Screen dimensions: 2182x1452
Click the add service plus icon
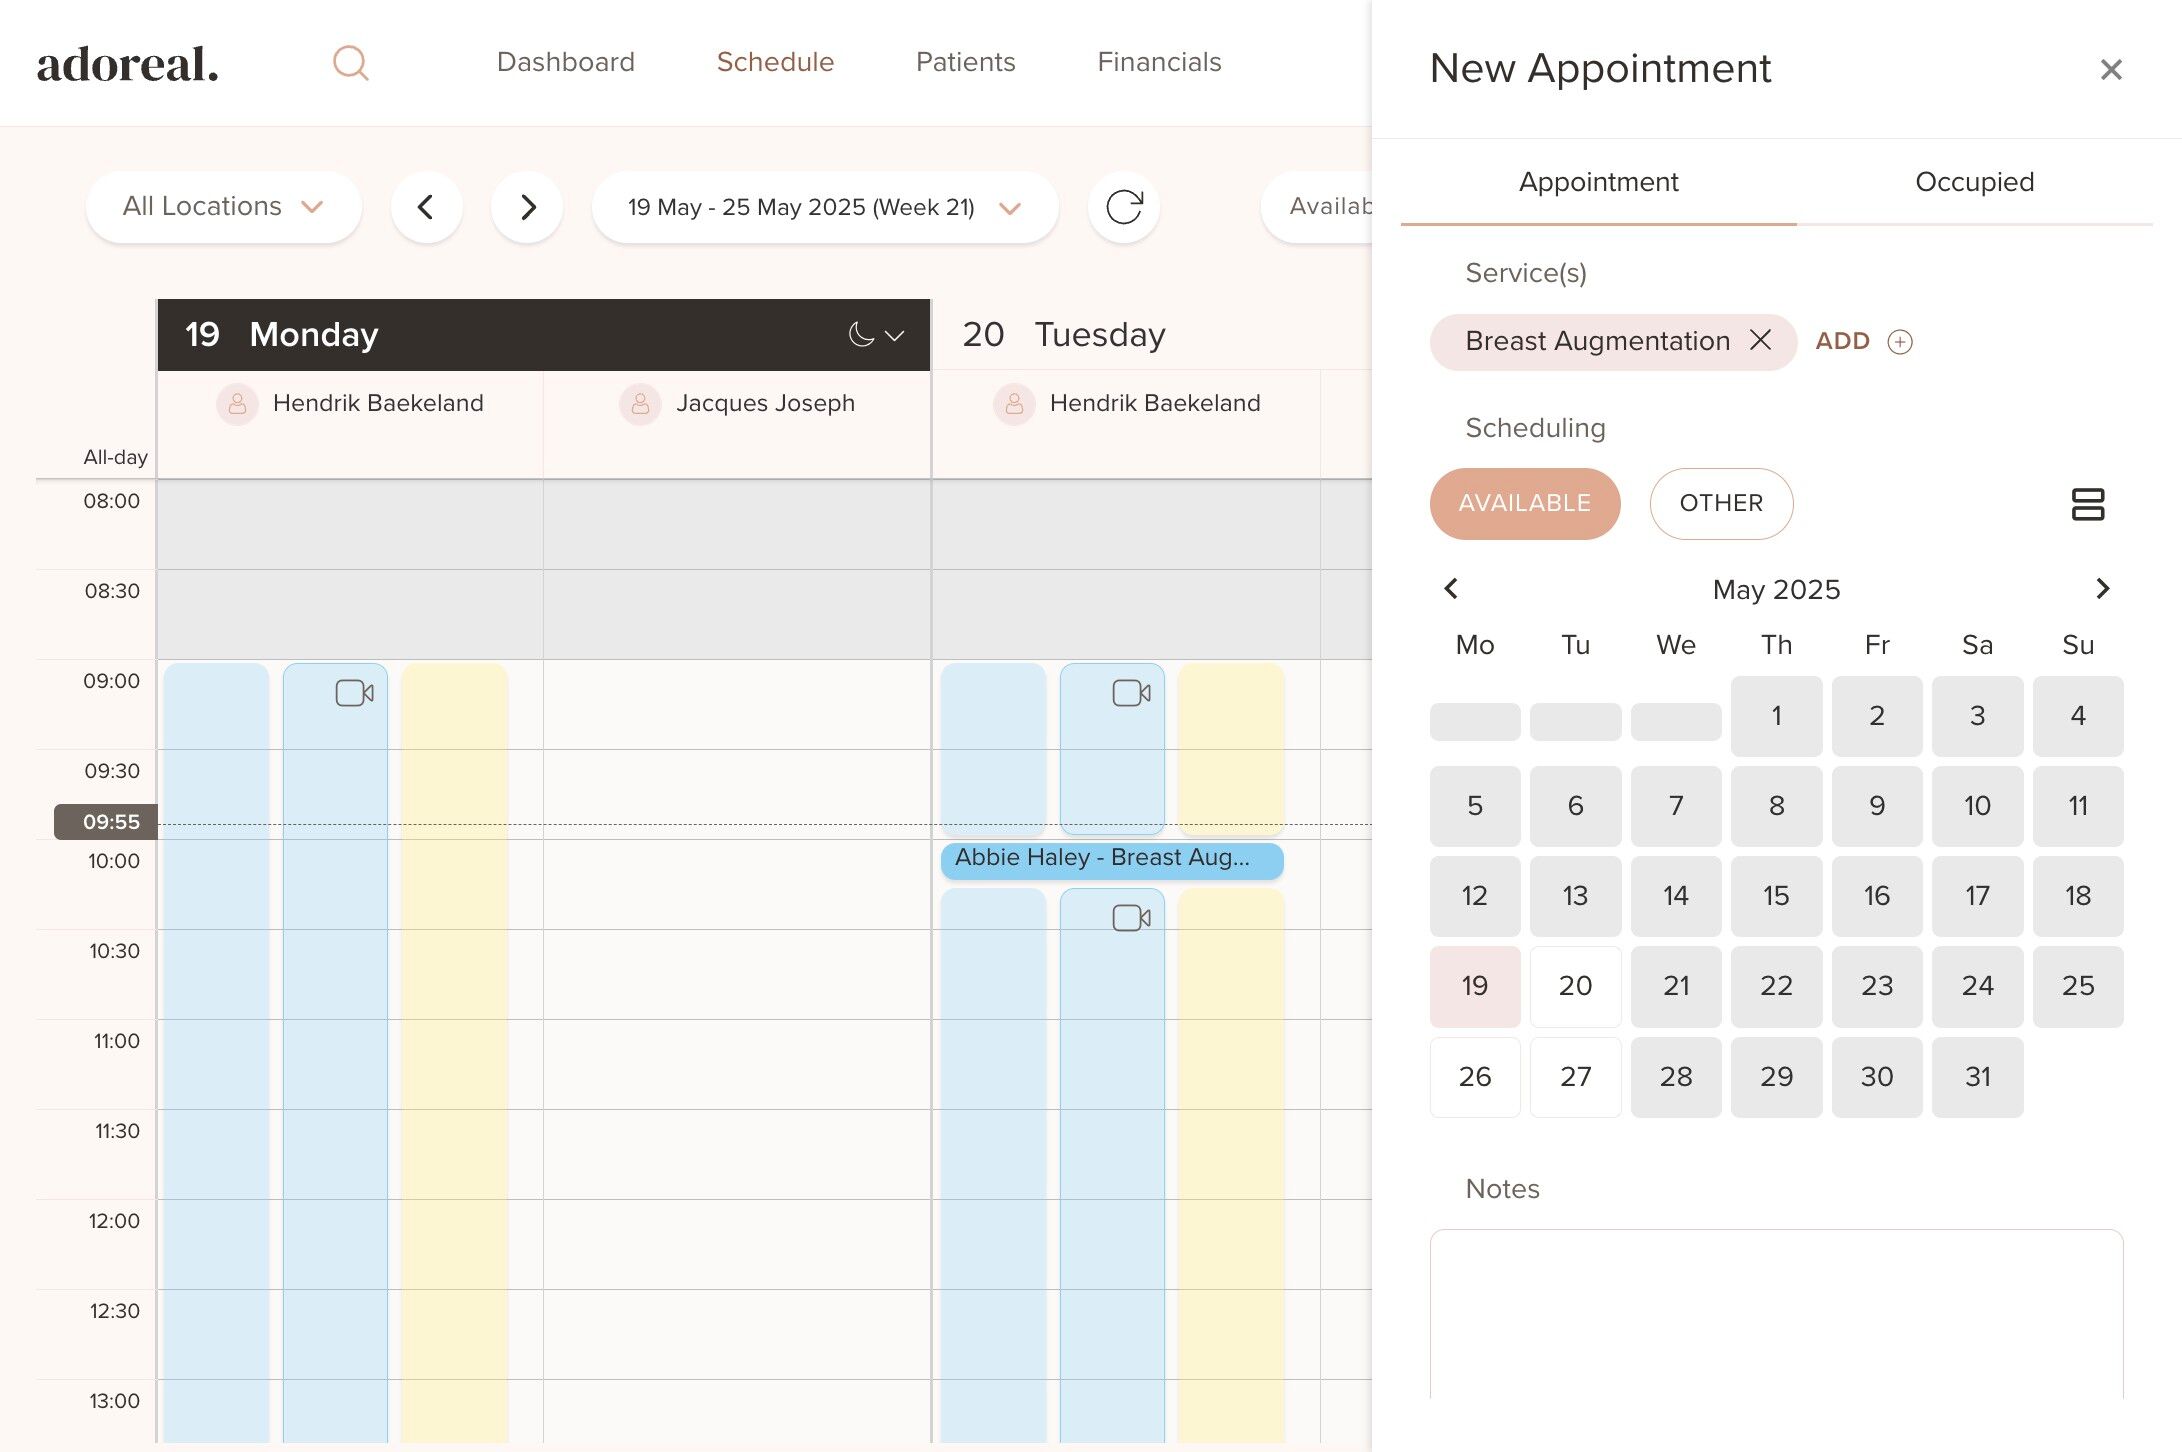pyautogui.click(x=1899, y=342)
